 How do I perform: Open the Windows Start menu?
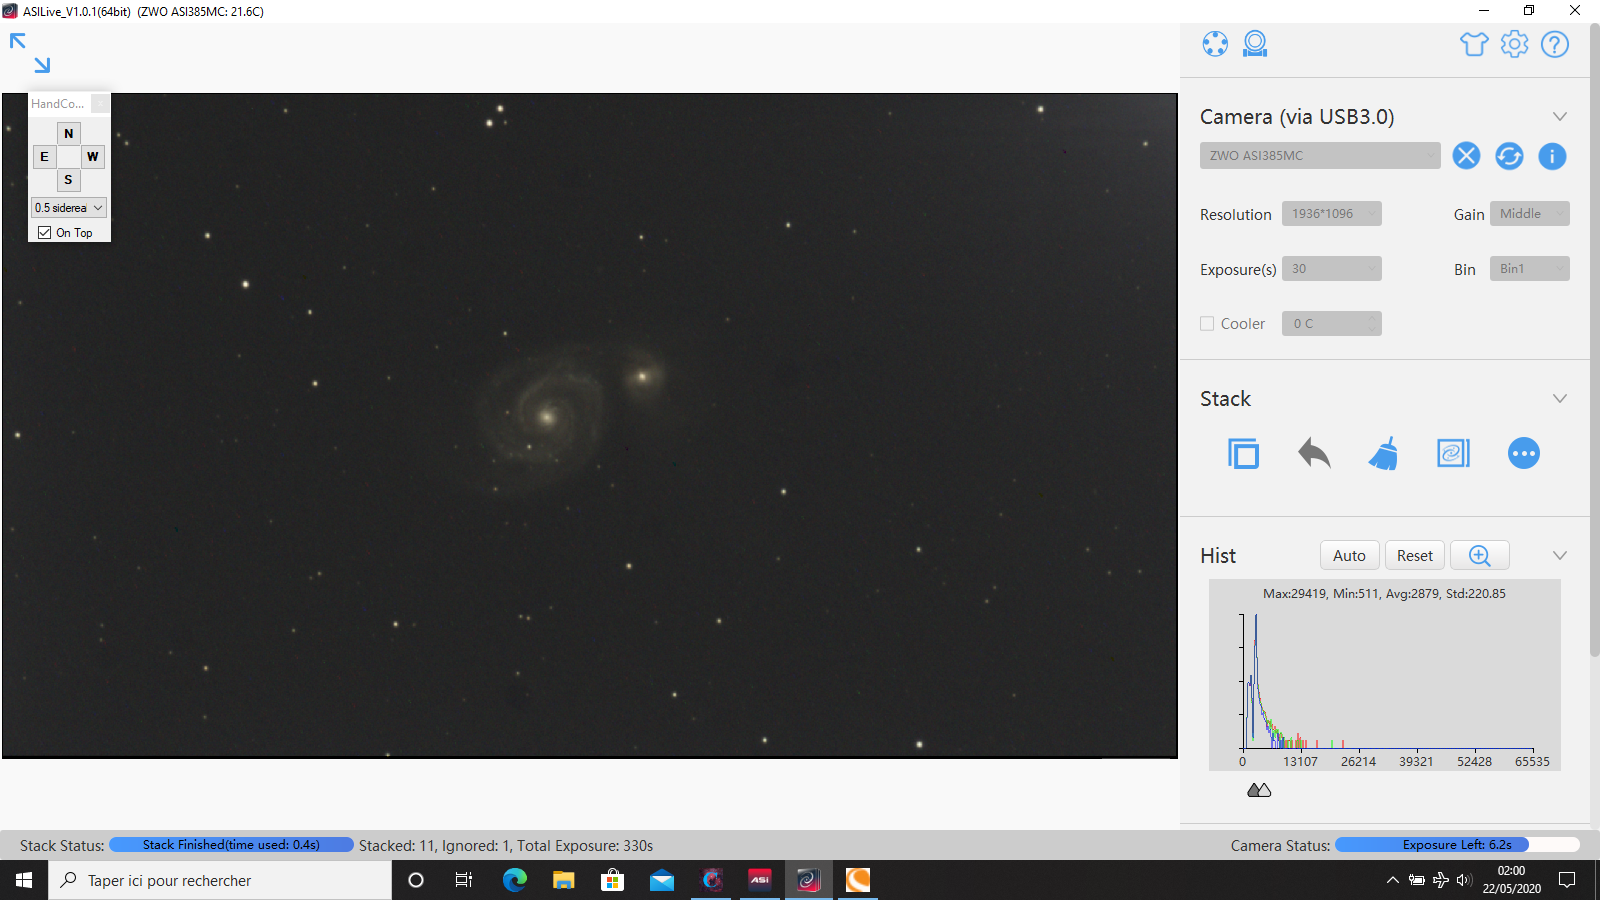tap(24, 880)
